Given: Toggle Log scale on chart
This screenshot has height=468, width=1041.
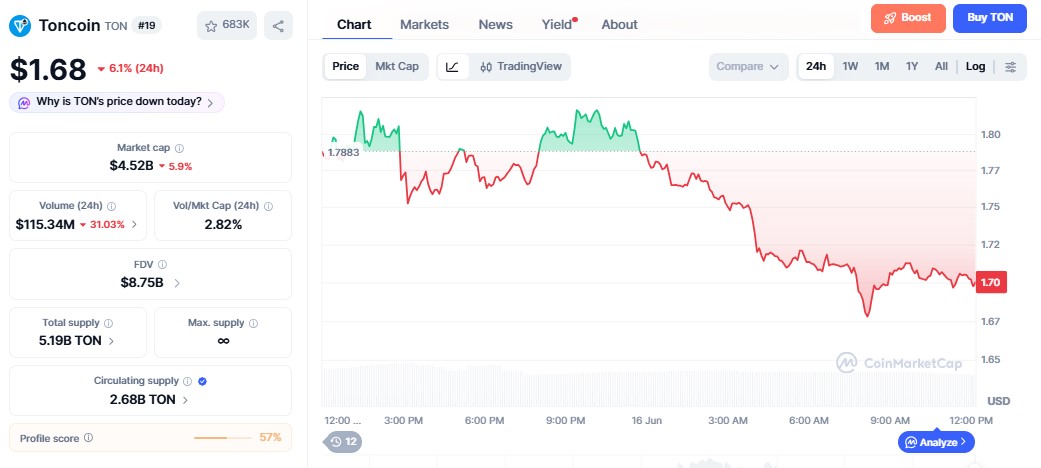Looking at the screenshot, I should (x=975, y=66).
